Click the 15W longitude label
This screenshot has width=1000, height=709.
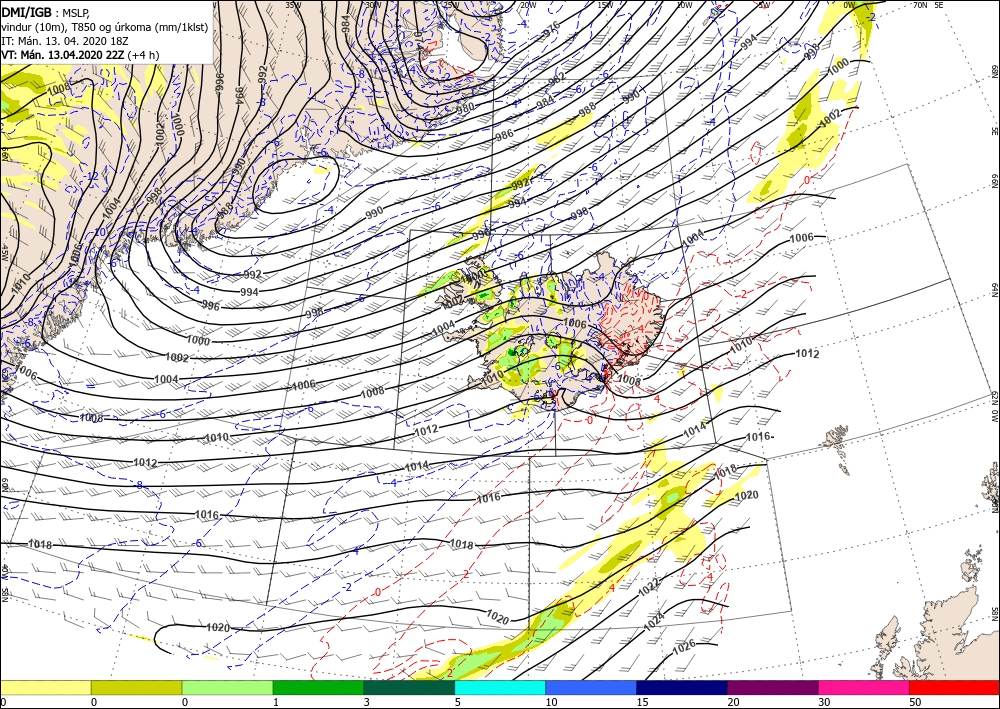(x=605, y=5)
